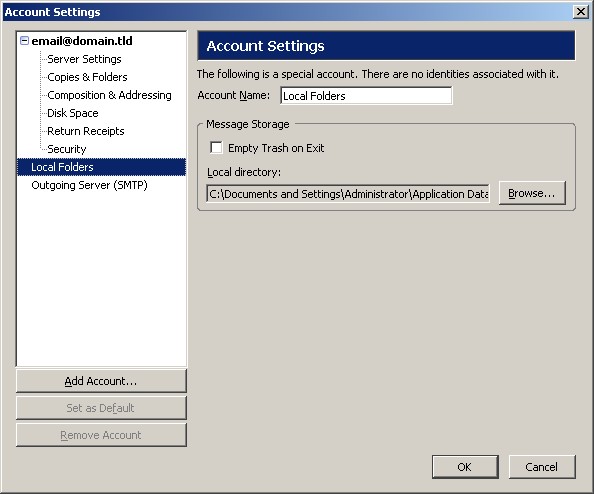The height and width of the screenshot is (494, 594).
Task: Click the Account Name text field
Action: (x=366, y=95)
